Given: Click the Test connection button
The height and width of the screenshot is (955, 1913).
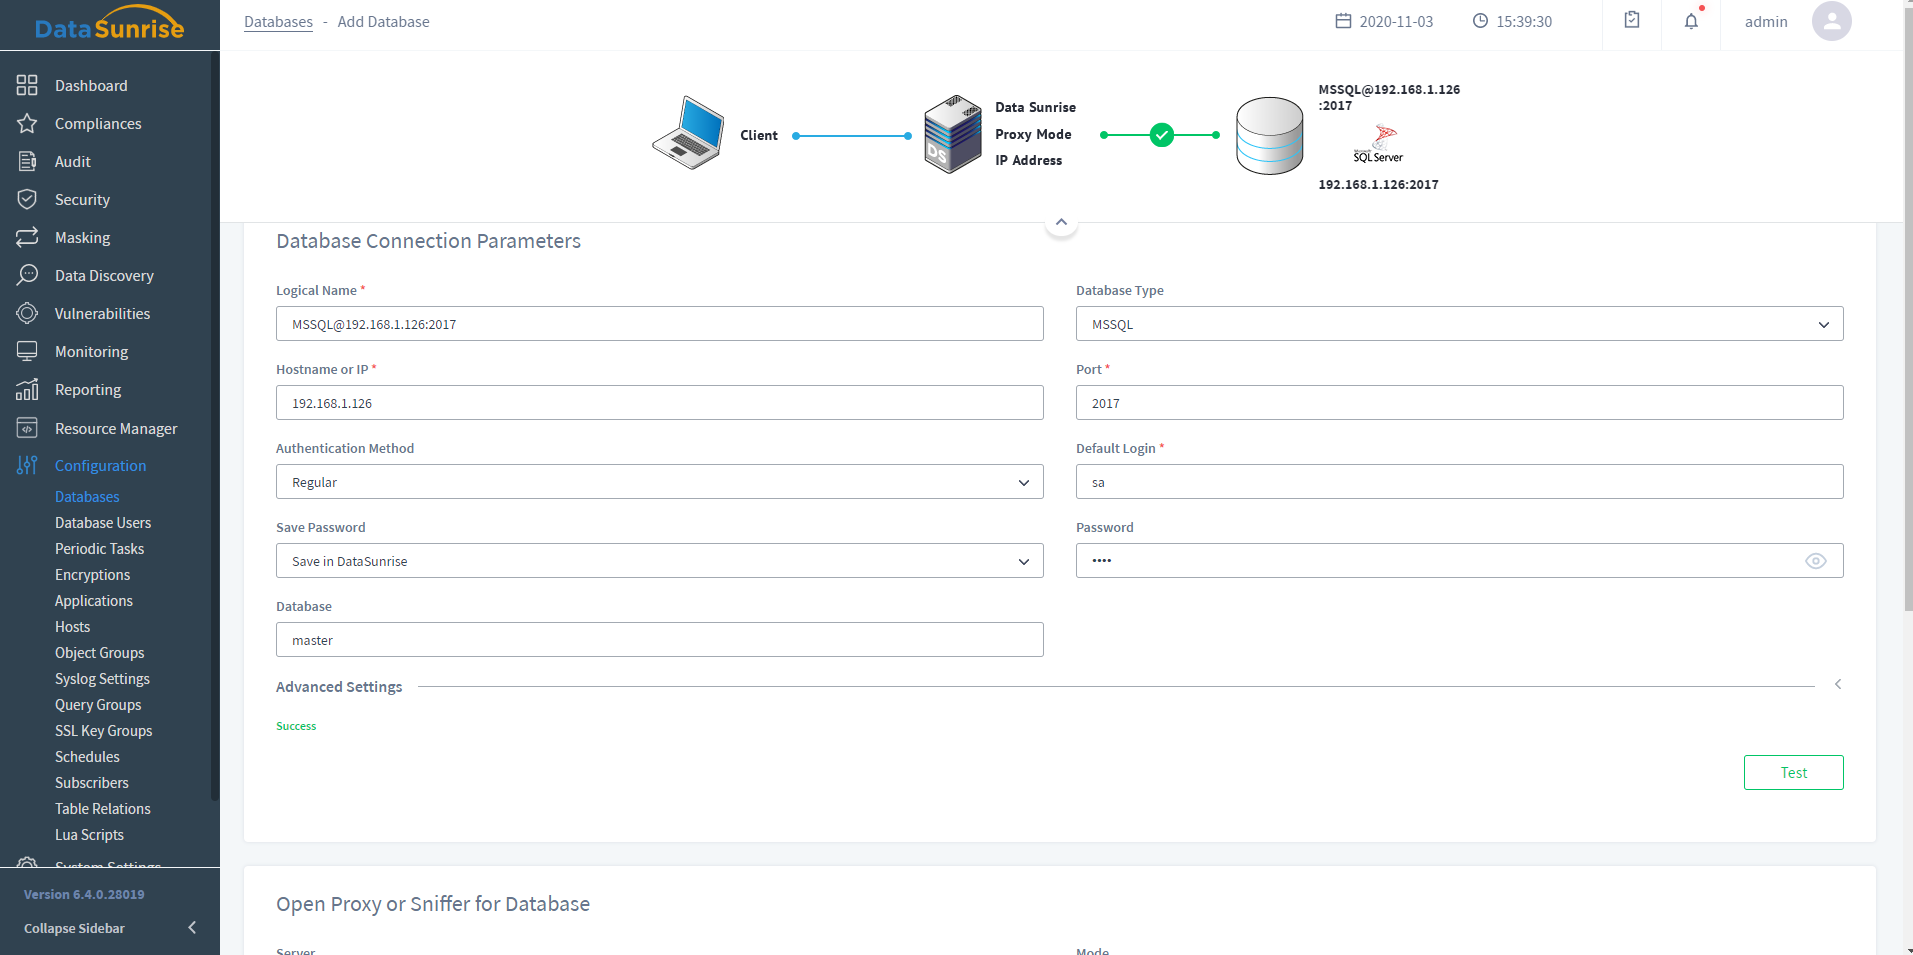Looking at the screenshot, I should (x=1793, y=772).
